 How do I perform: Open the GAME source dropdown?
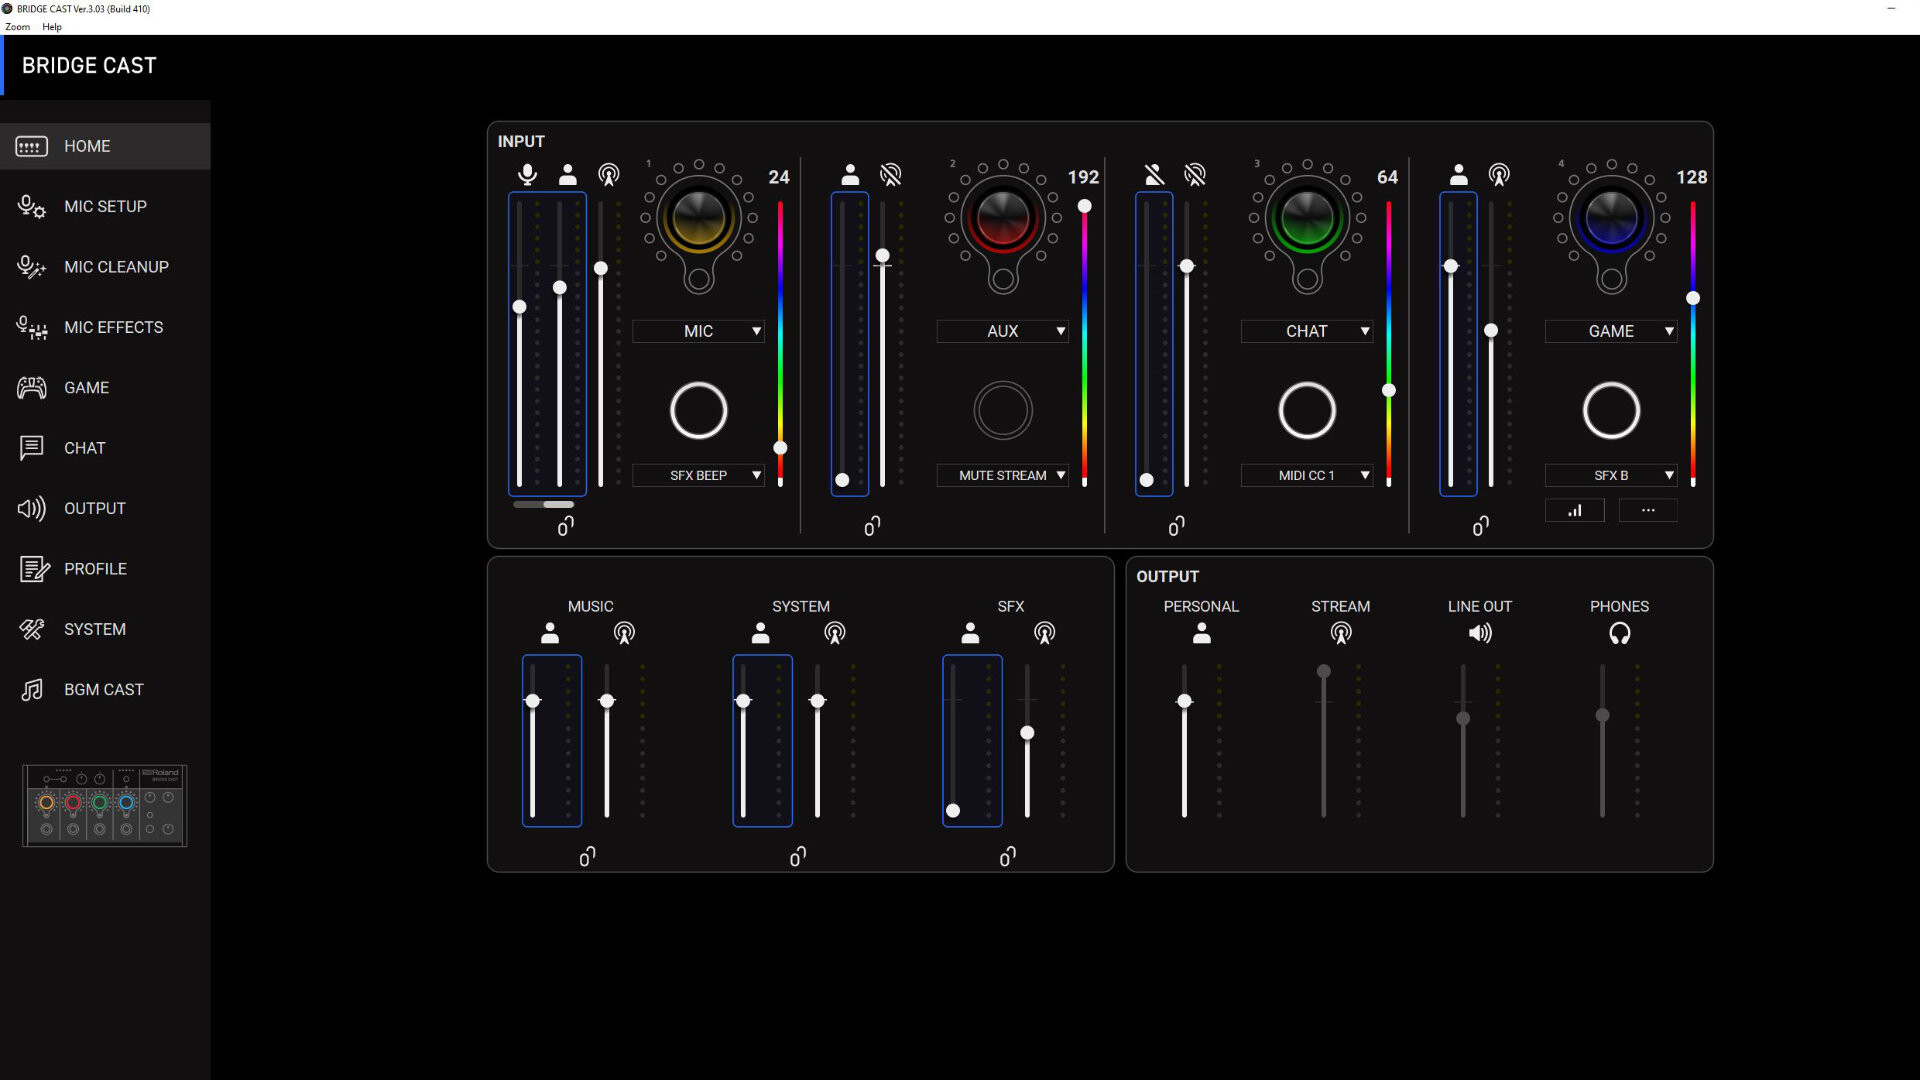click(x=1611, y=331)
